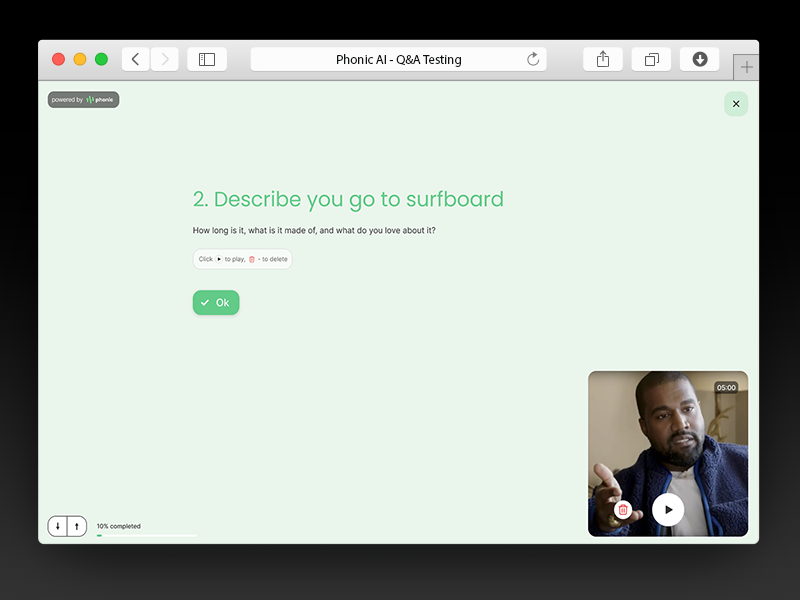Screen dimensions: 800x600
Task: Click the Phonic AI address bar
Action: pyautogui.click(x=398, y=59)
